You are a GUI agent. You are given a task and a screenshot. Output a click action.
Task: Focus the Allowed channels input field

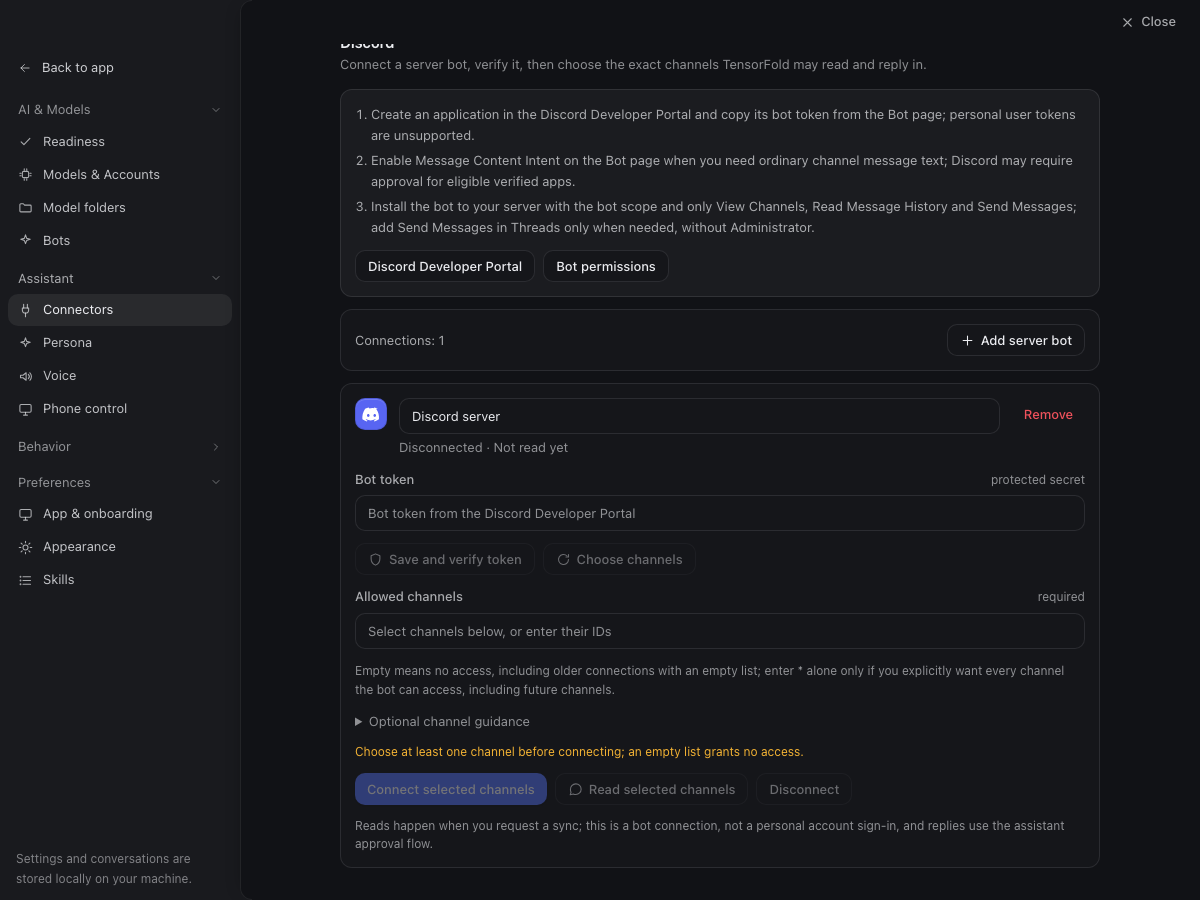(x=720, y=632)
